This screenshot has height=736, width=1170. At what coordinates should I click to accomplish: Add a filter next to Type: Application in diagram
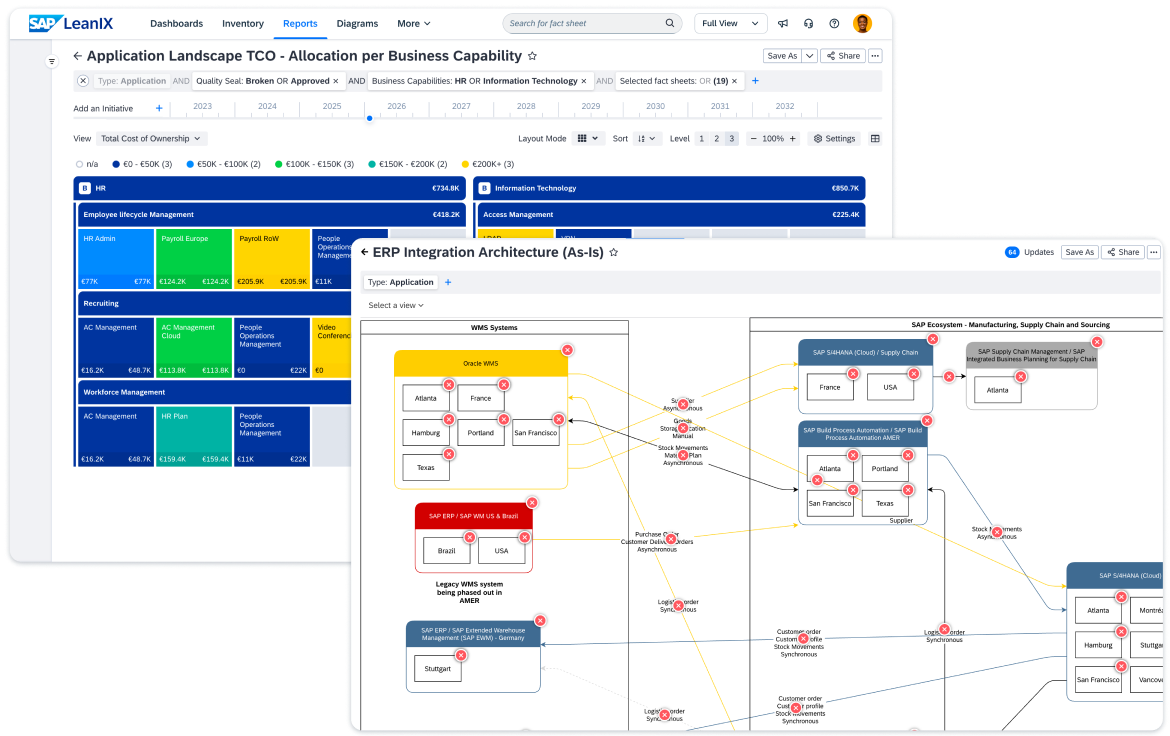click(448, 282)
